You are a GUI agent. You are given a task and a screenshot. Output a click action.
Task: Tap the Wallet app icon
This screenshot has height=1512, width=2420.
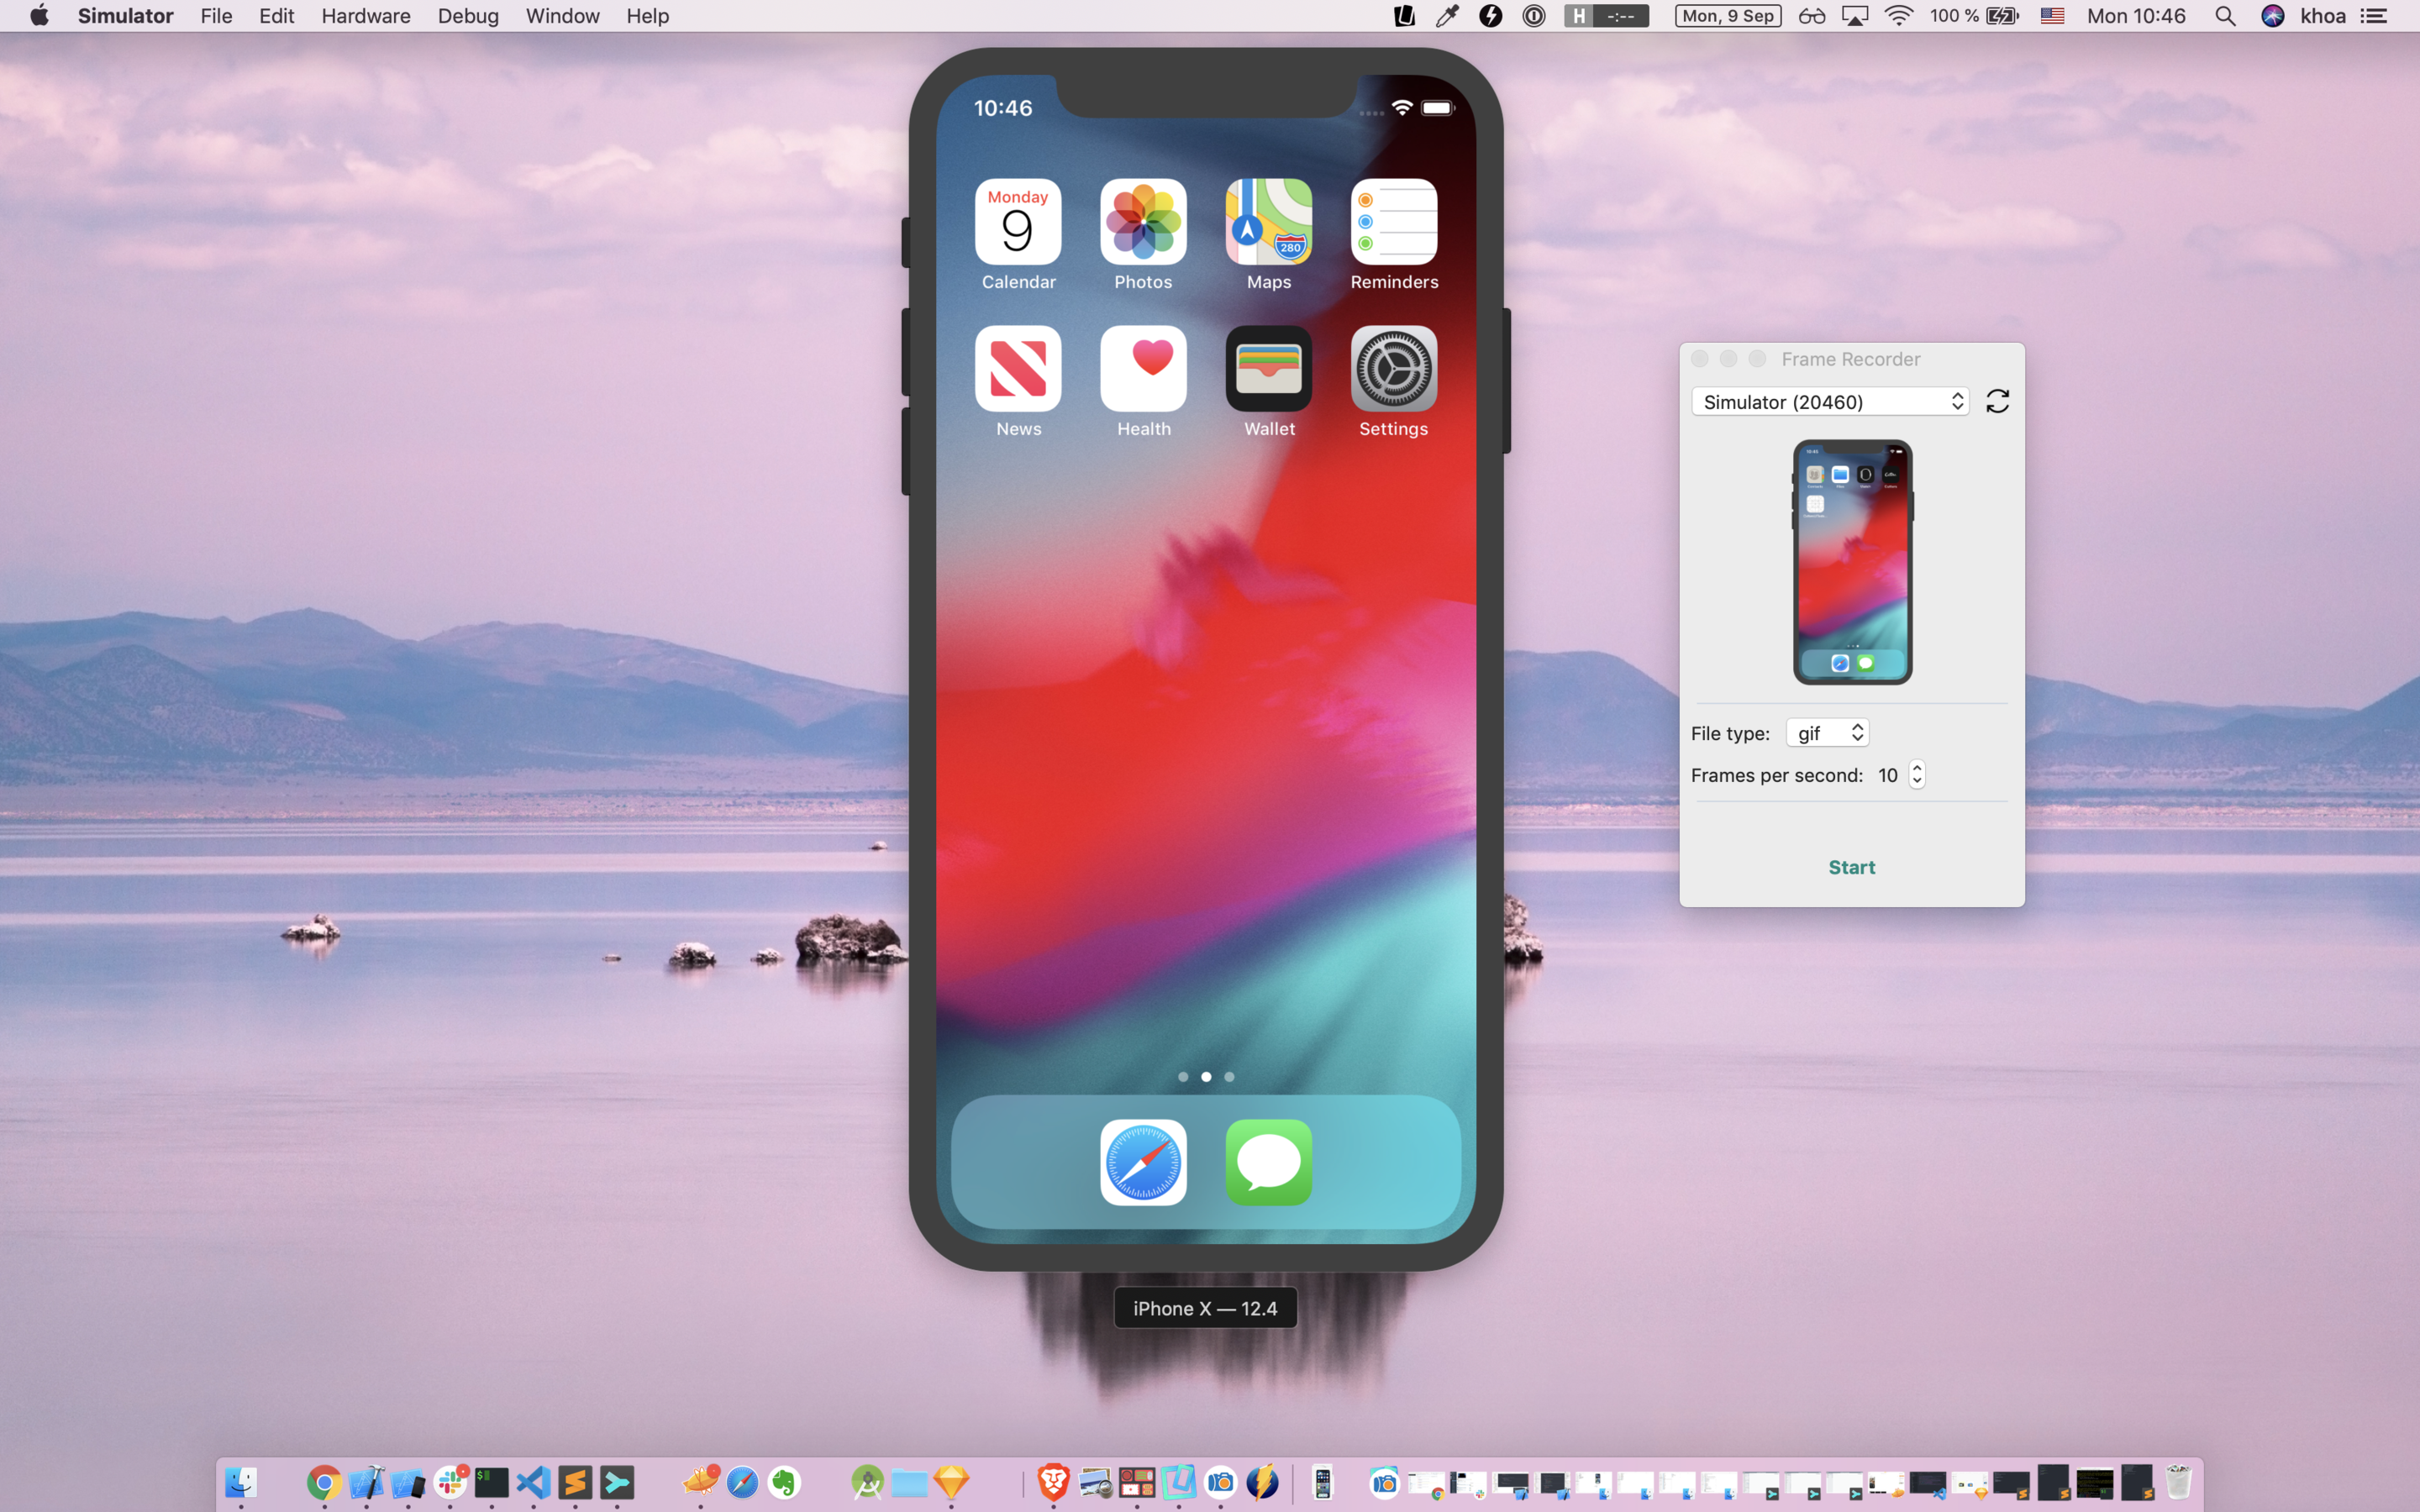click(x=1268, y=369)
